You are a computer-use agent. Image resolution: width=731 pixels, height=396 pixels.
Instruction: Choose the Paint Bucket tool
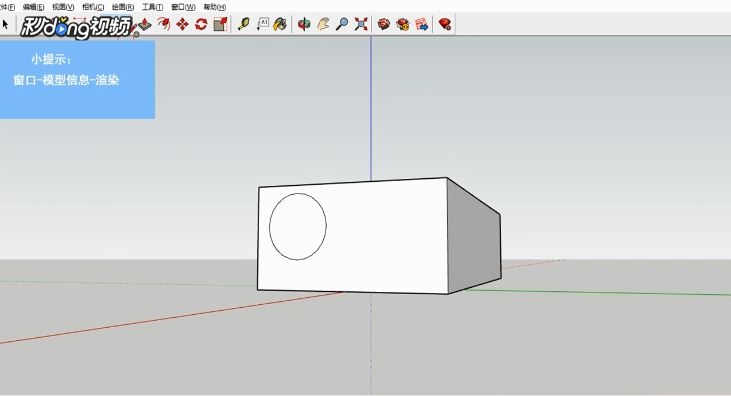point(280,24)
